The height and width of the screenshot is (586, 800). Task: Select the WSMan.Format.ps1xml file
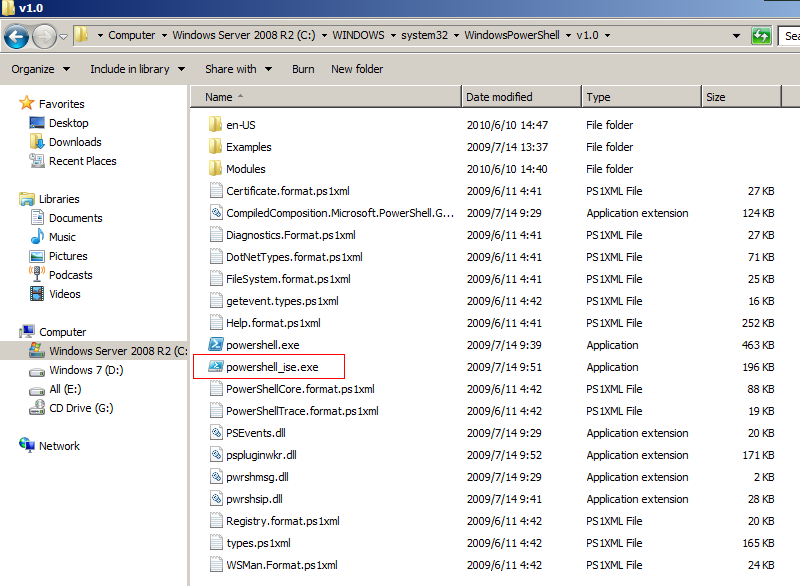click(282, 565)
